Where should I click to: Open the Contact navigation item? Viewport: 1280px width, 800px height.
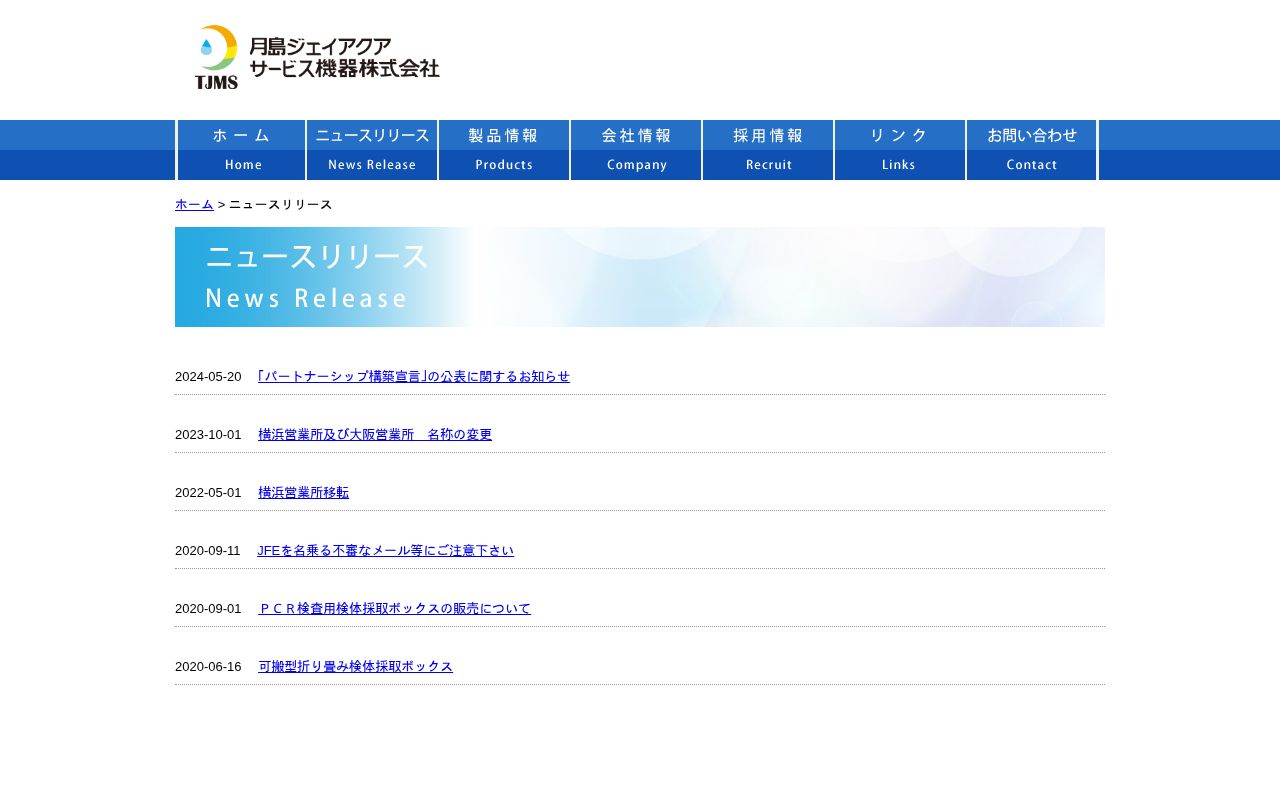click(1032, 150)
